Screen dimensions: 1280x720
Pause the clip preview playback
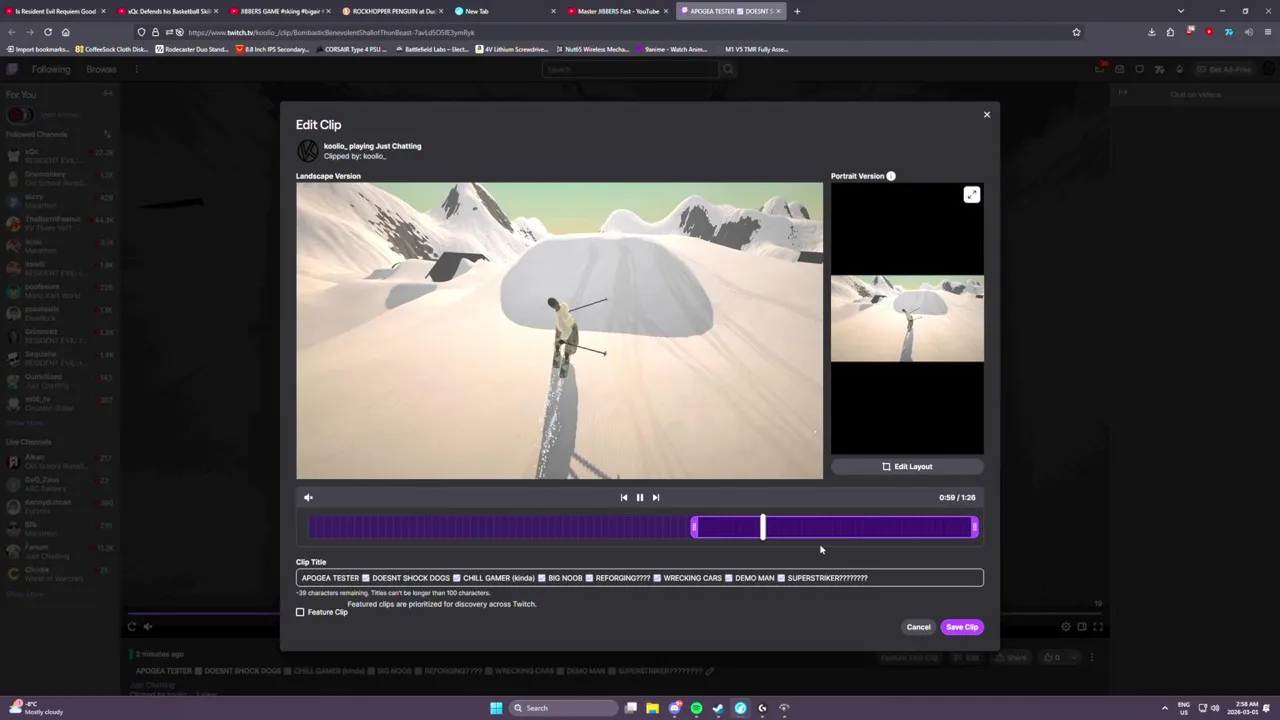point(640,497)
